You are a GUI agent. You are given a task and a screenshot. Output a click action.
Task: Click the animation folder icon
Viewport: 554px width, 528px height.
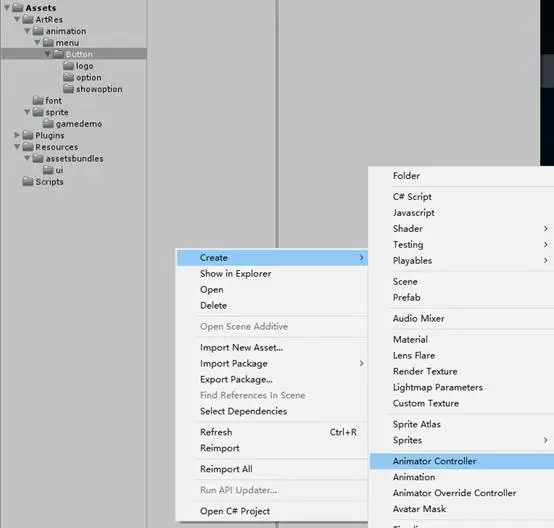38,31
